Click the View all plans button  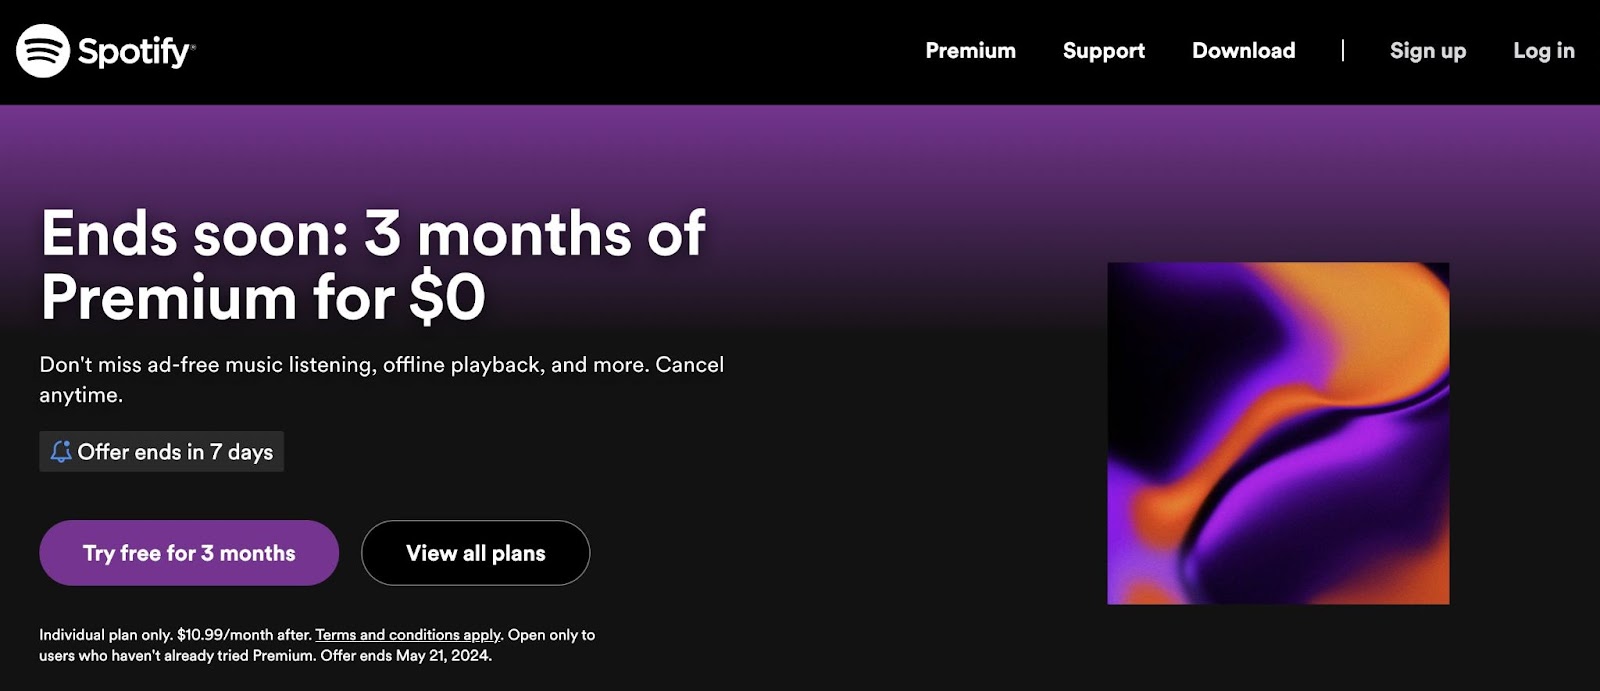475,553
